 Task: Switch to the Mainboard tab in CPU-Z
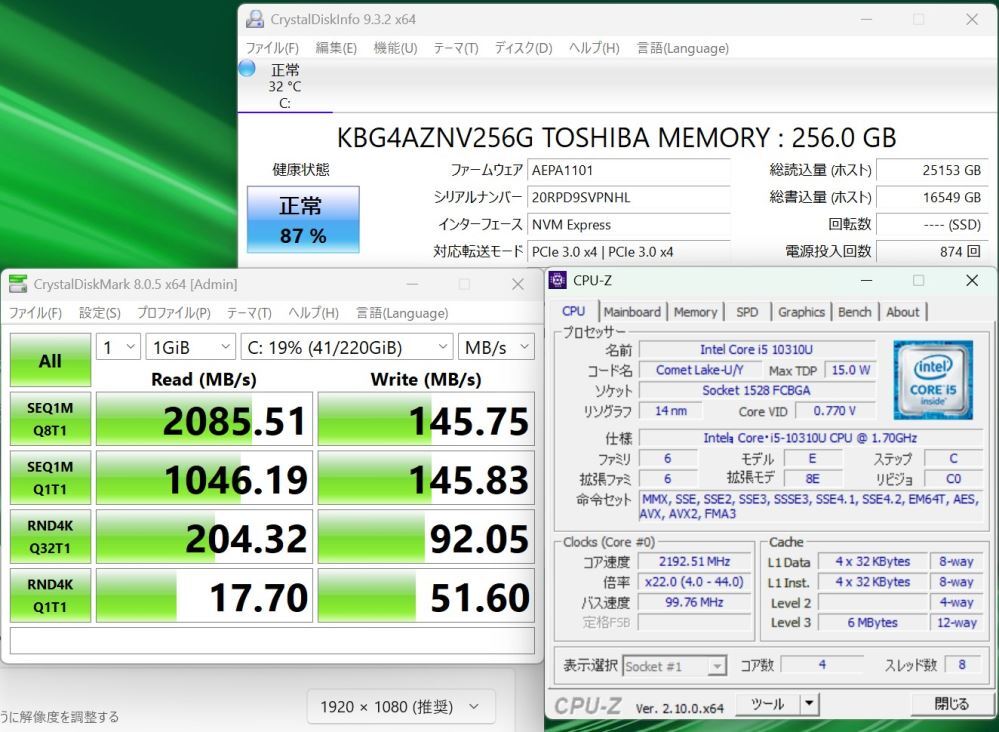[632, 312]
